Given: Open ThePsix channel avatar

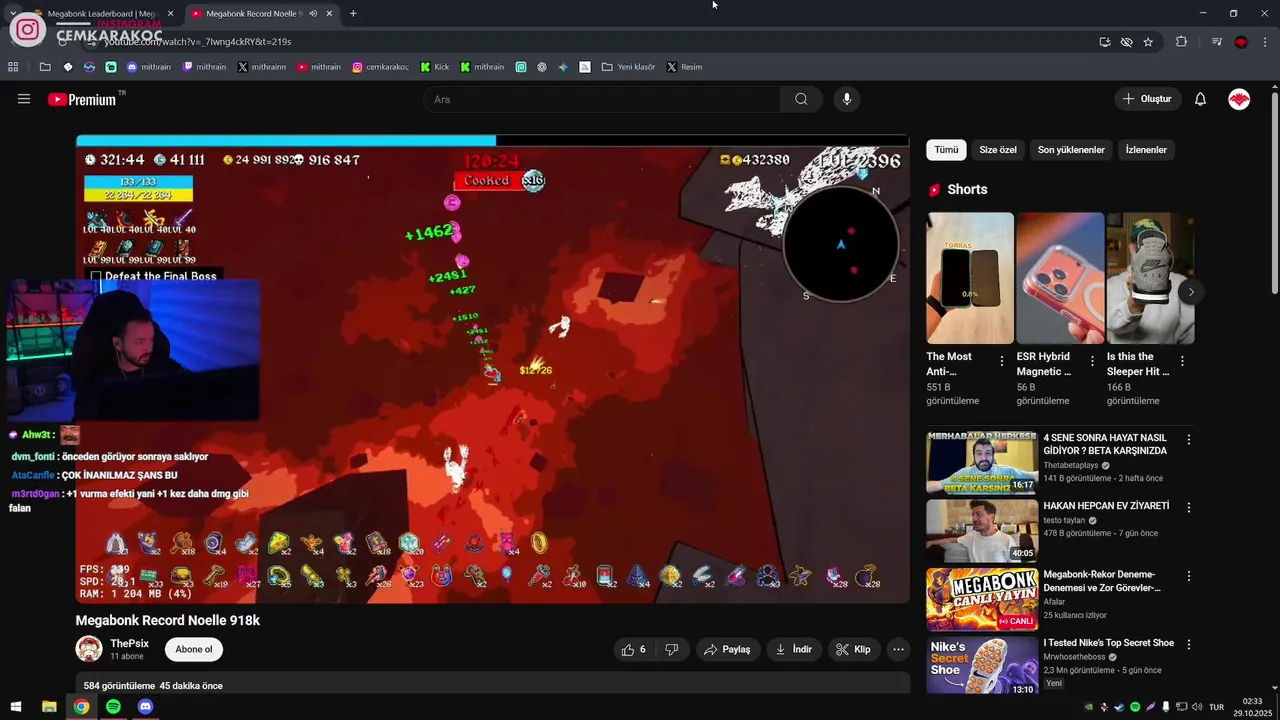Looking at the screenshot, I should coord(89,649).
